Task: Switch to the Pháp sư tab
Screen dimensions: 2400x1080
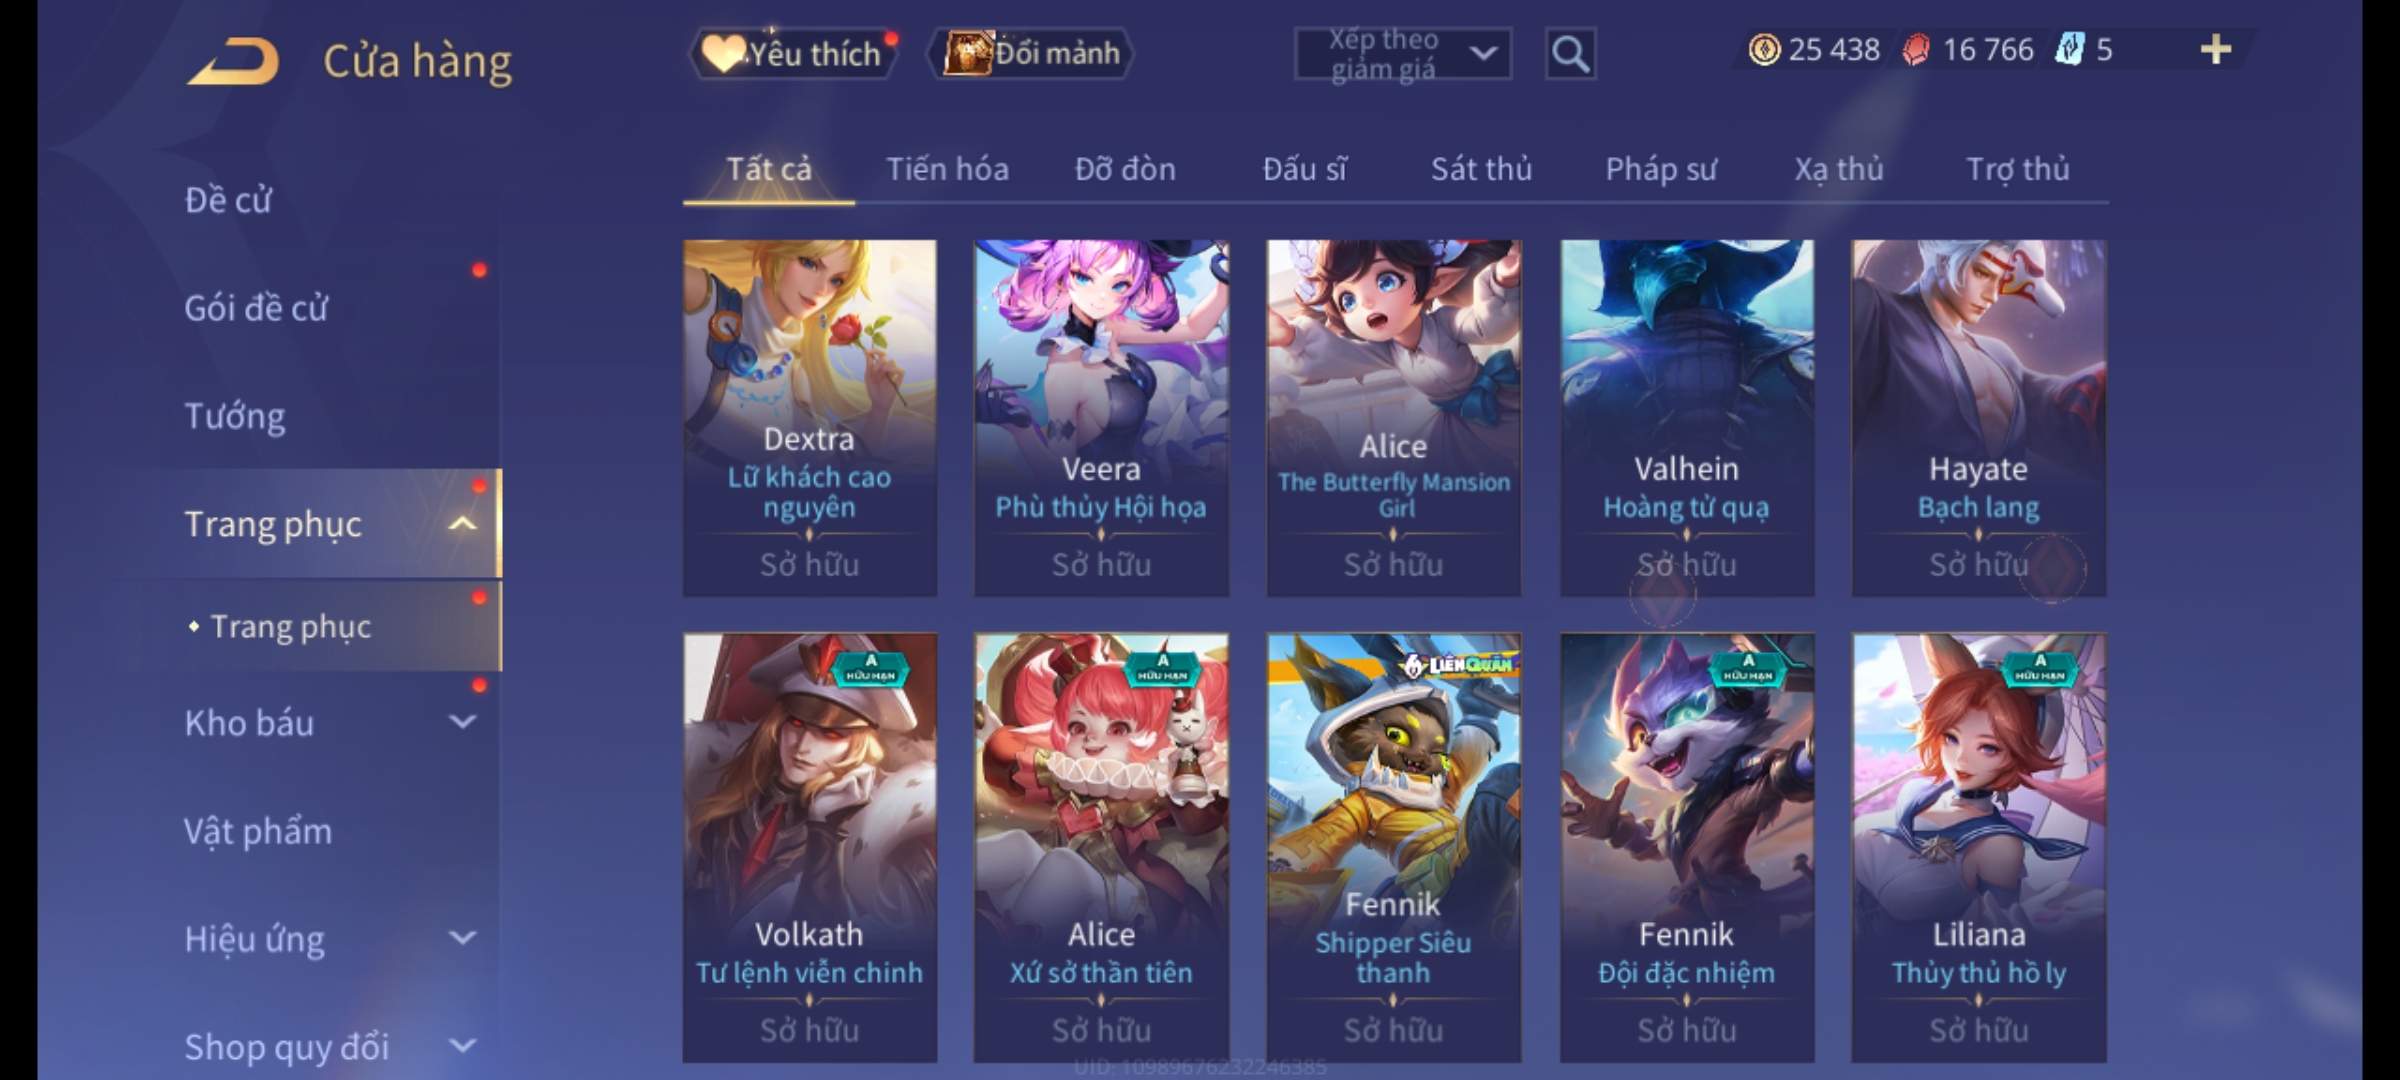Action: [x=1660, y=169]
